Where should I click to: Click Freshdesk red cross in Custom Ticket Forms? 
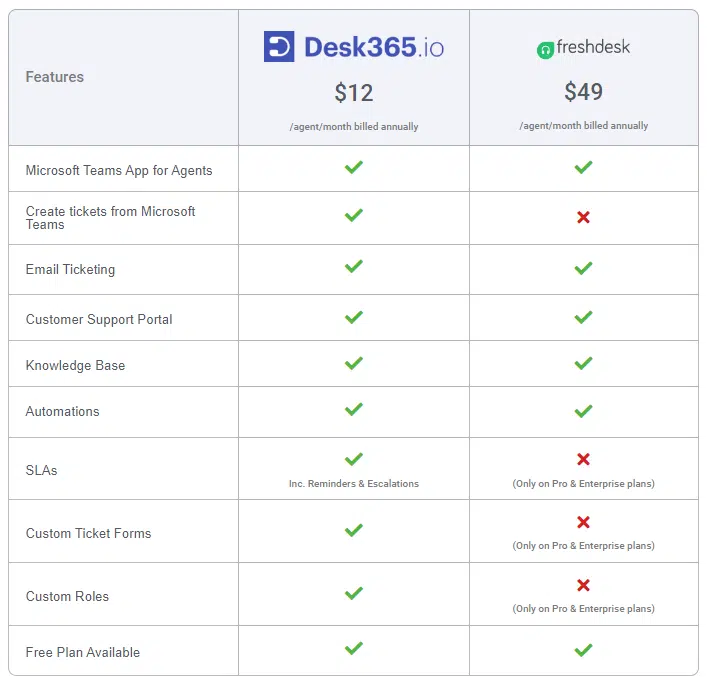click(x=583, y=522)
